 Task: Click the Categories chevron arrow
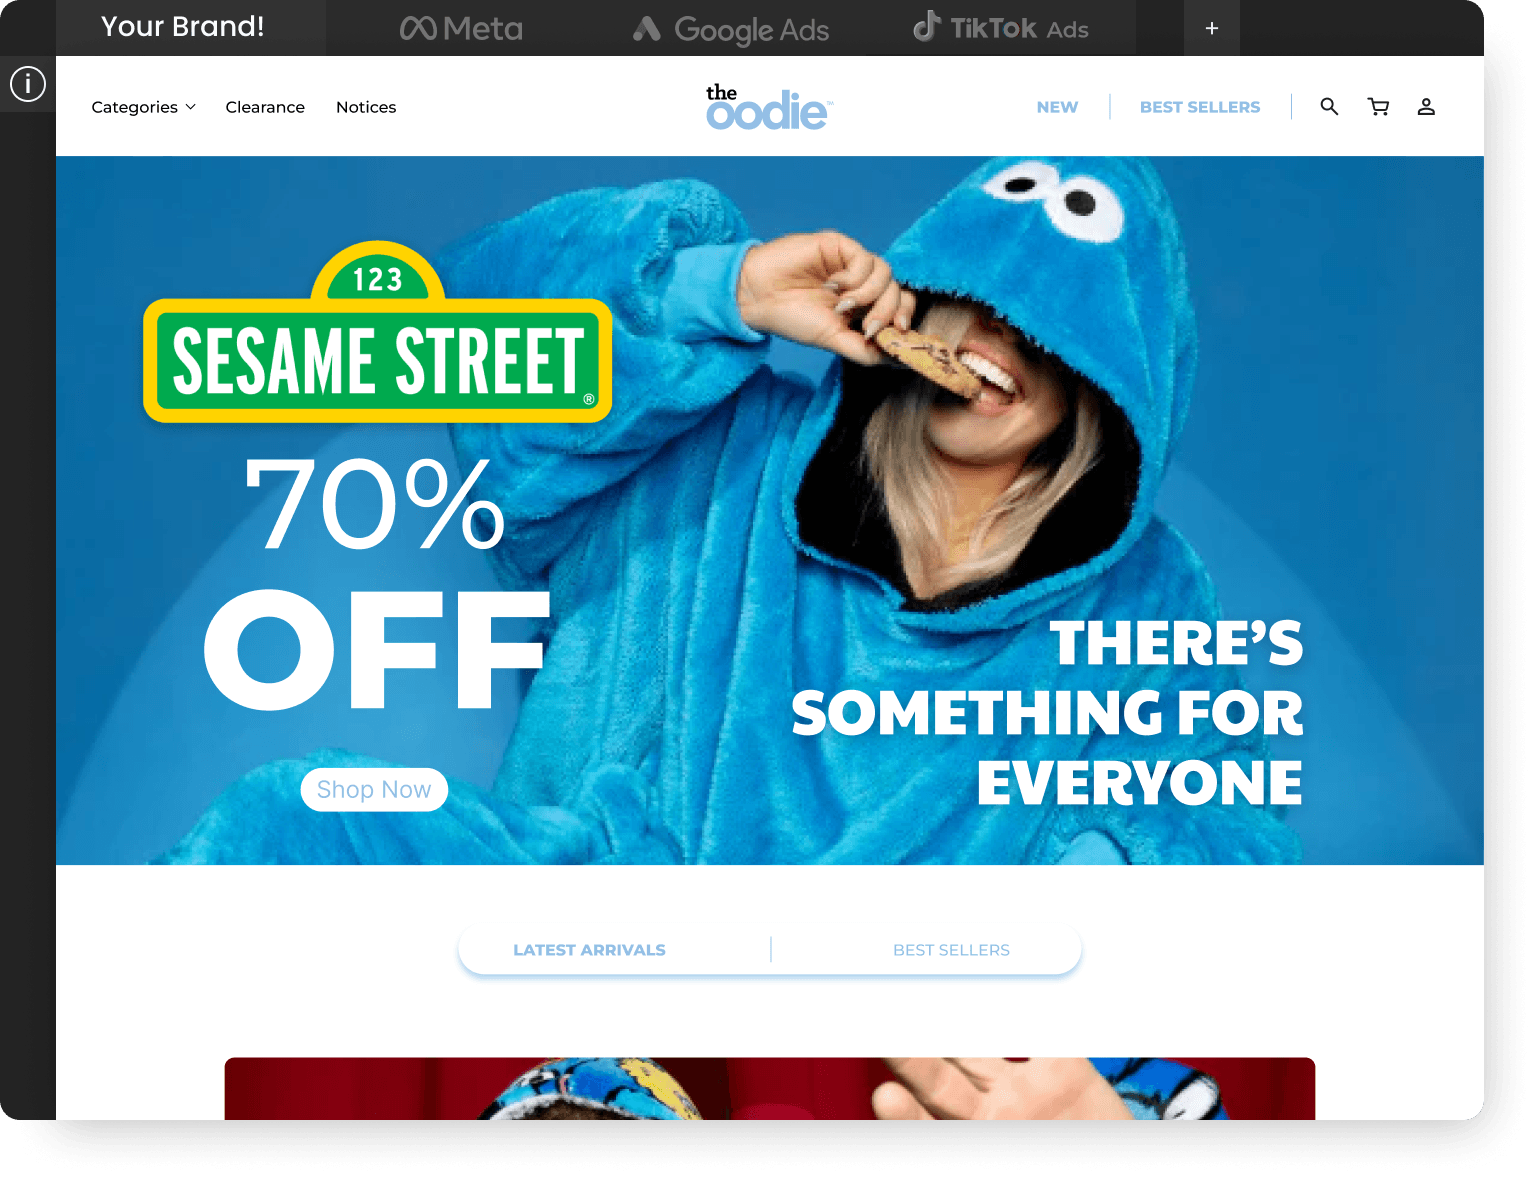pos(191,107)
